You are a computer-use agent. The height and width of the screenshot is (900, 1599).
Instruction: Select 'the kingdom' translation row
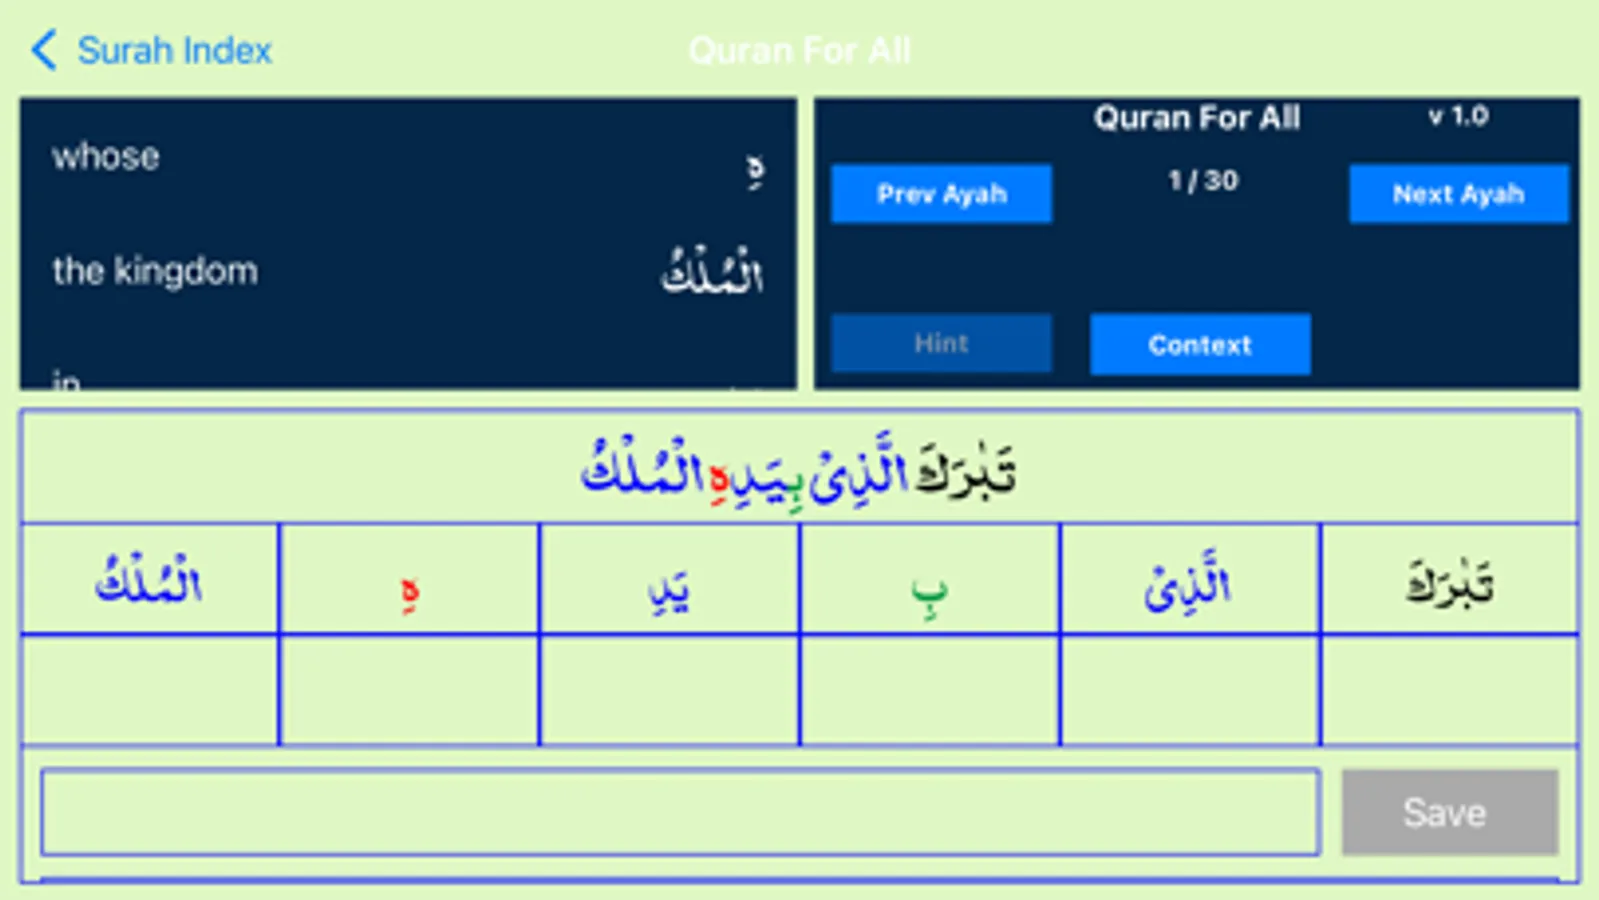[408, 271]
